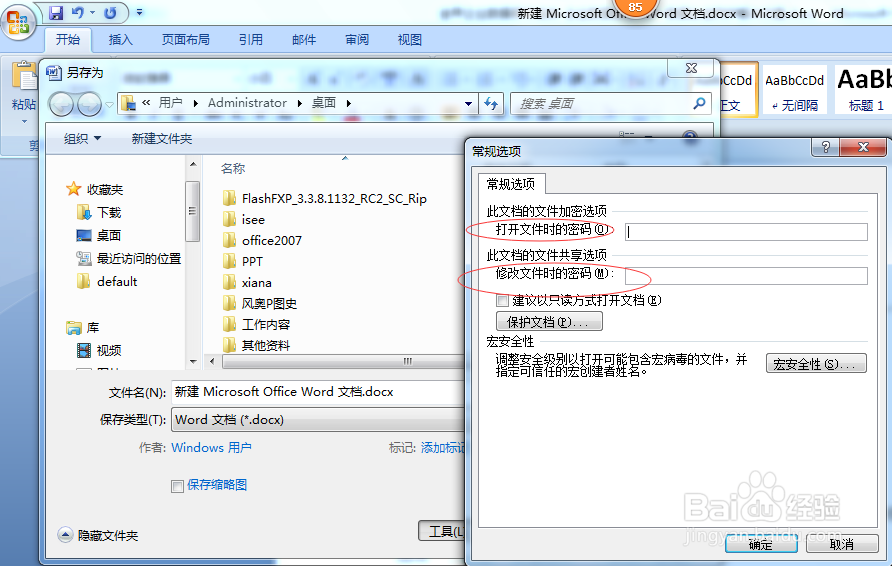Viewport: 892px width, 566px height.
Task: Click 打开文件时的密码 input field
Action: click(x=746, y=232)
